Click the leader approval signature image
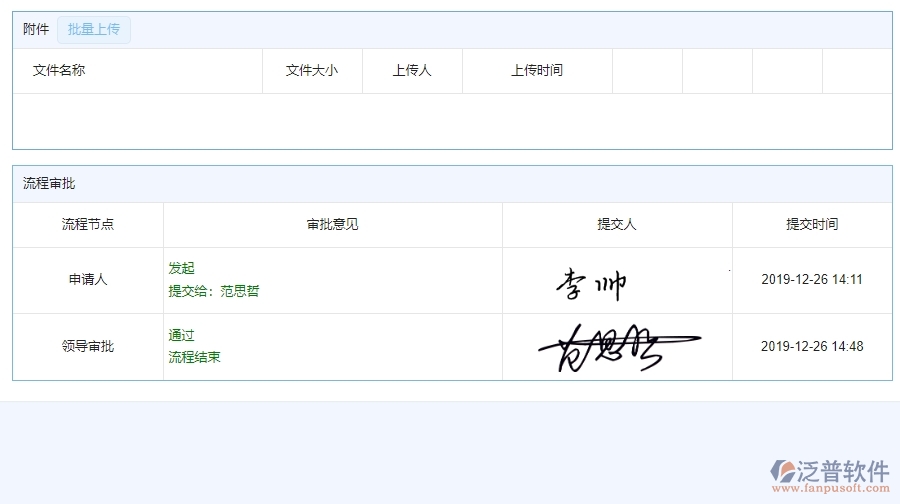Screen dimensions: 900x504 coord(617,347)
